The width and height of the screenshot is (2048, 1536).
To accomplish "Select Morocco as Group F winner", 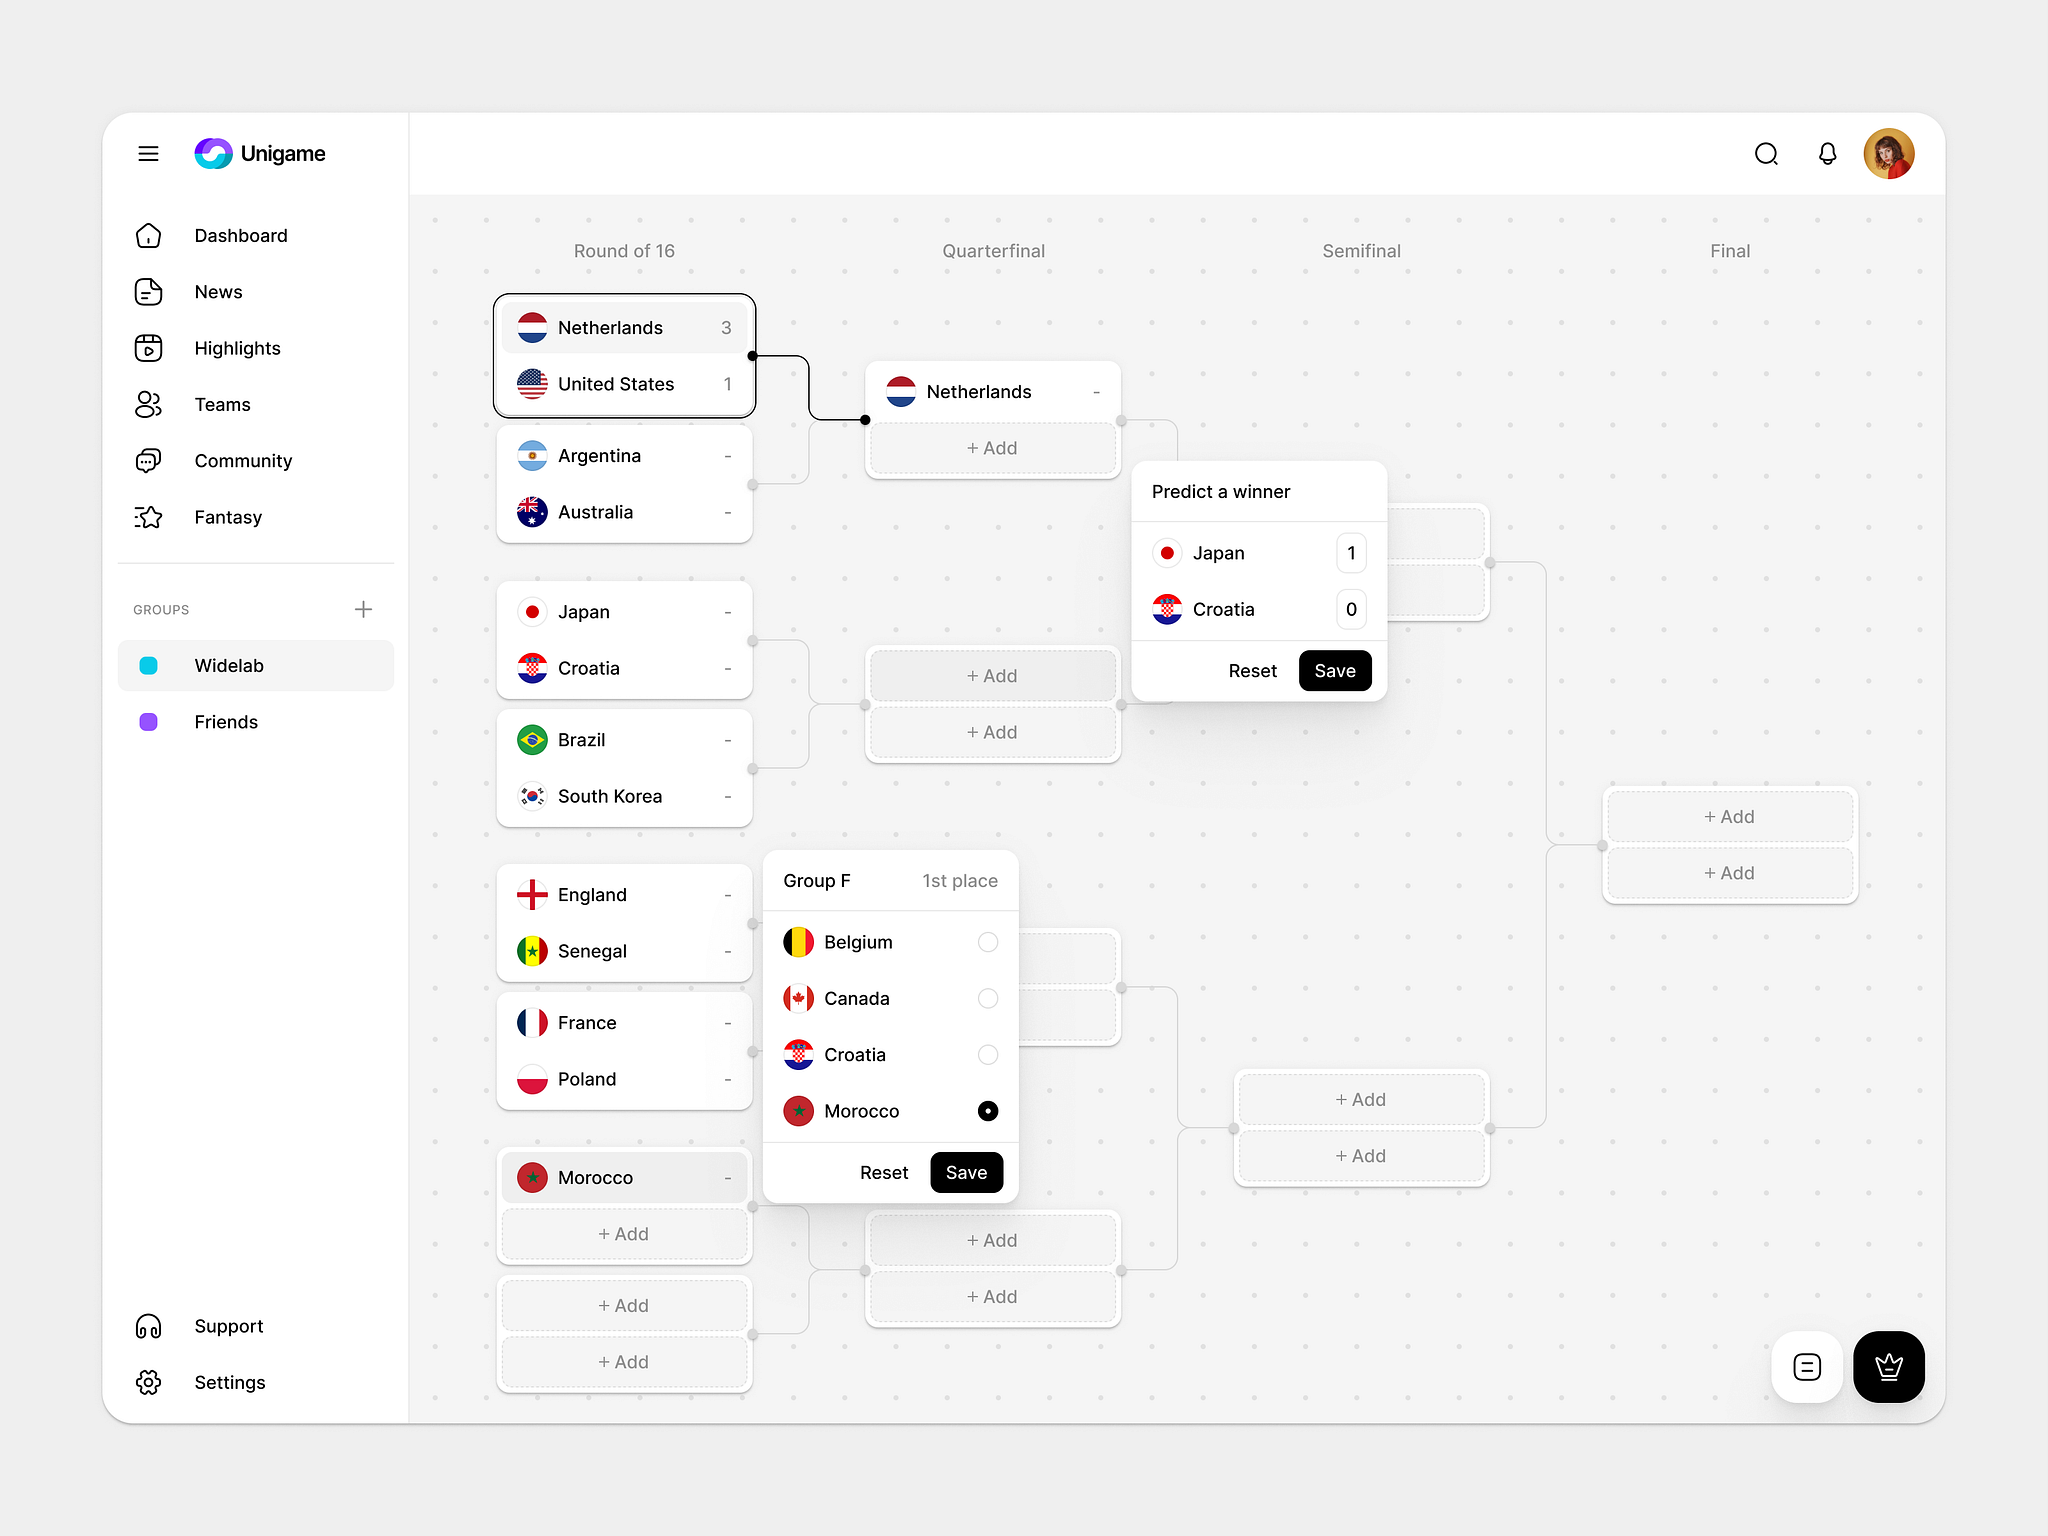I will click(x=989, y=1110).
